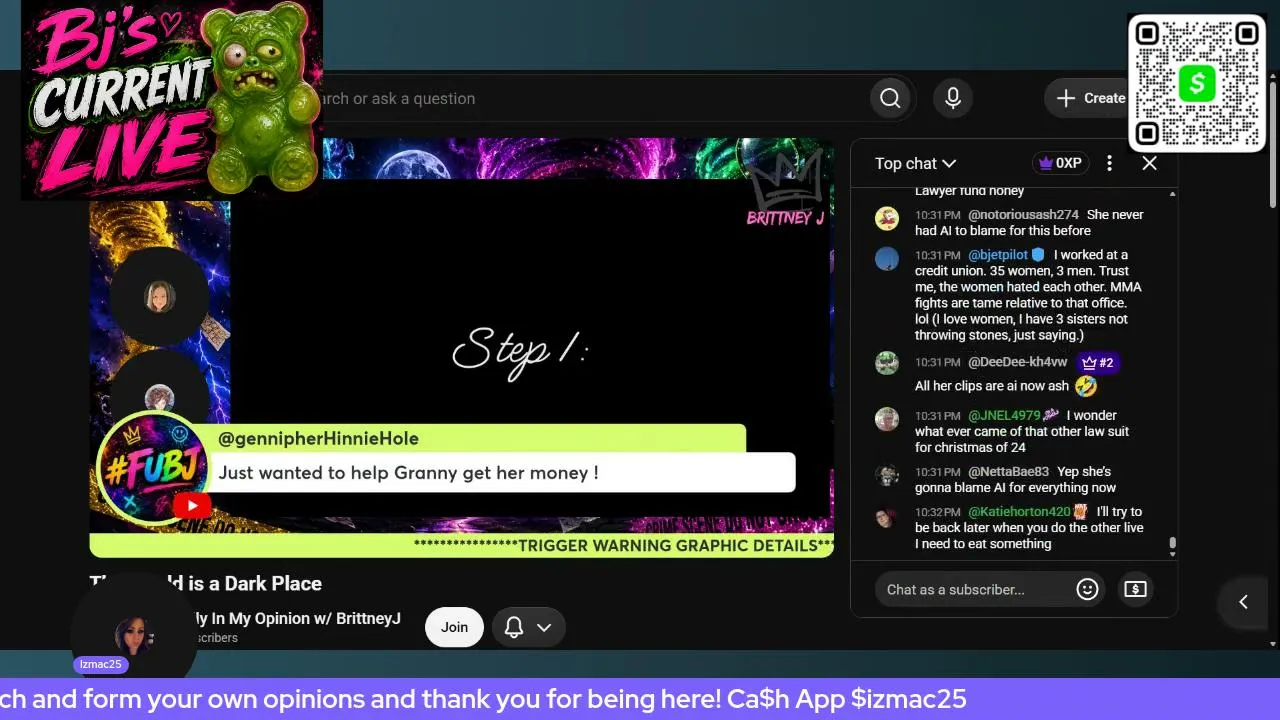Screen dimensions: 1280x720
Task: Click the notification bell icon
Action: [514, 627]
